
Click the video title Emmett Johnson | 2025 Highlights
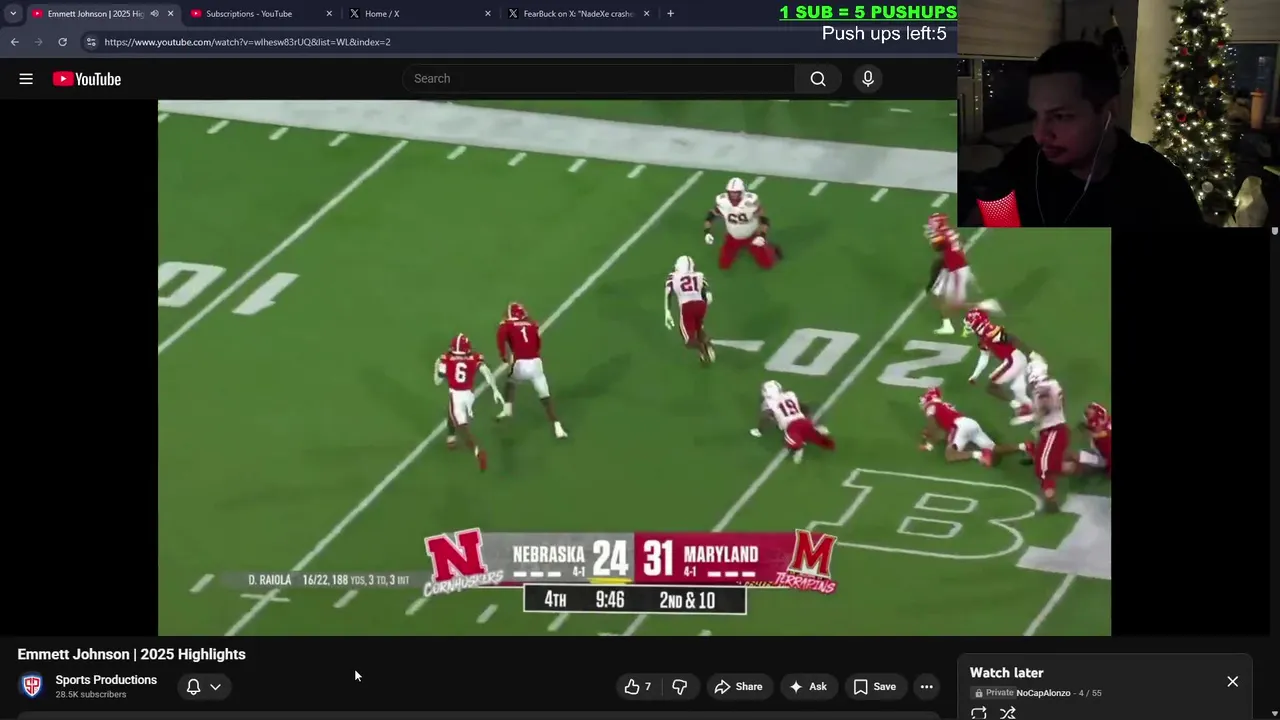pyautogui.click(x=131, y=654)
